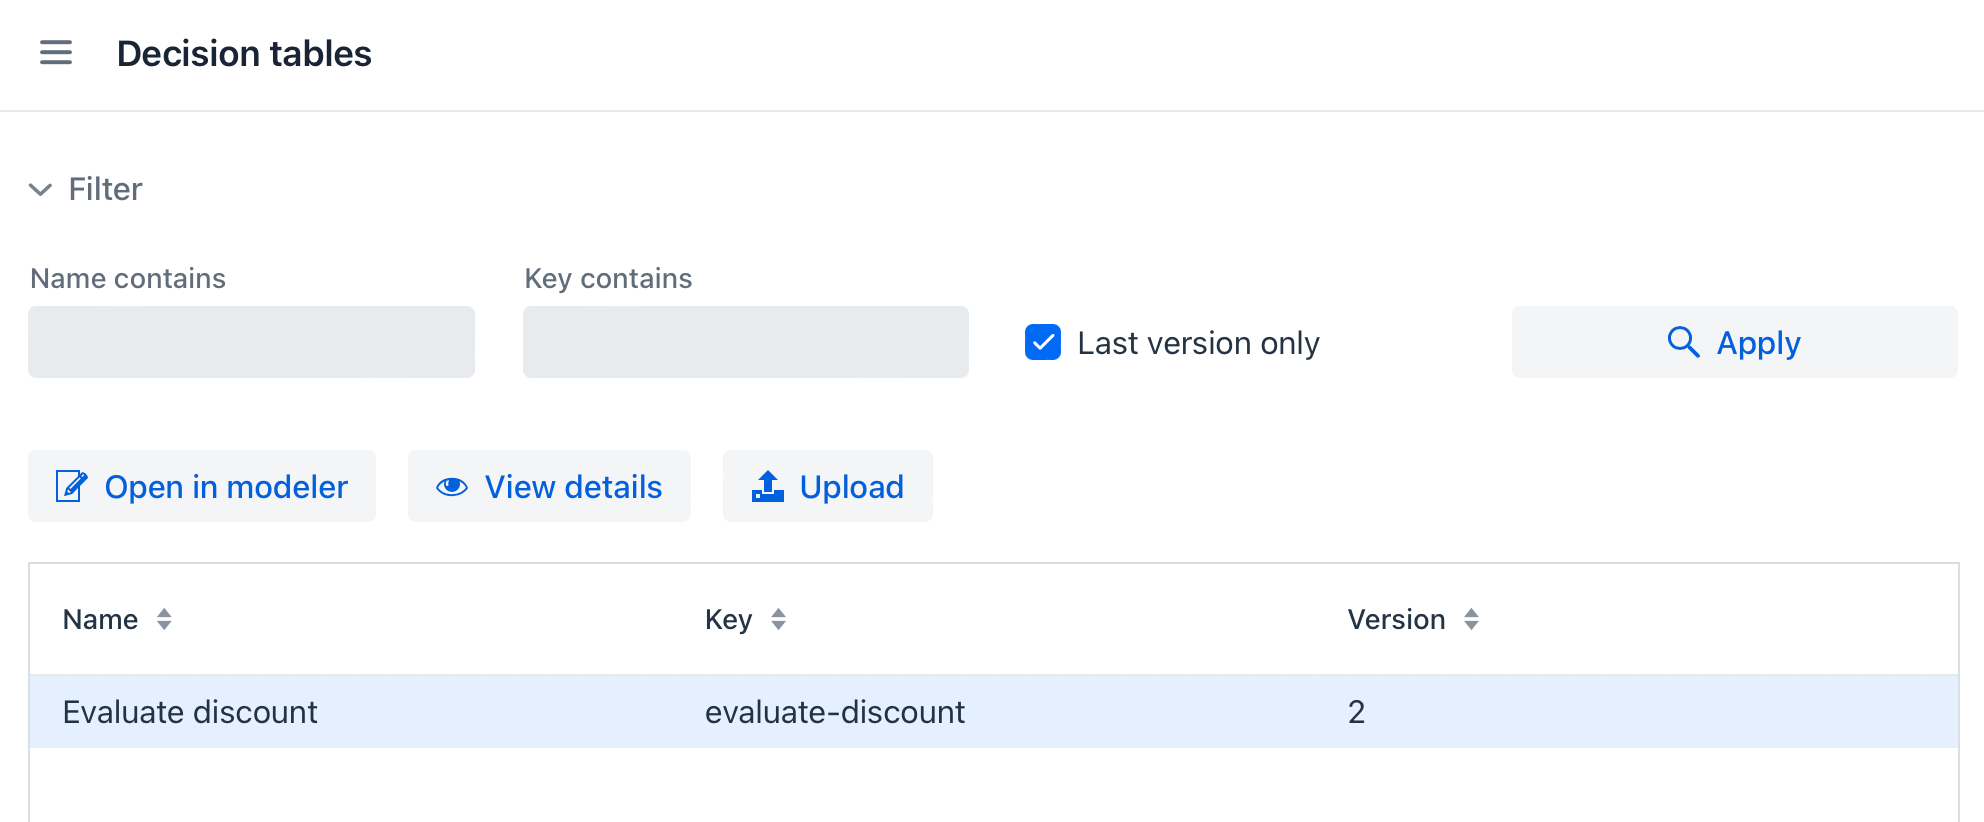Sort by Version using its sort arrows

(x=1471, y=620)
